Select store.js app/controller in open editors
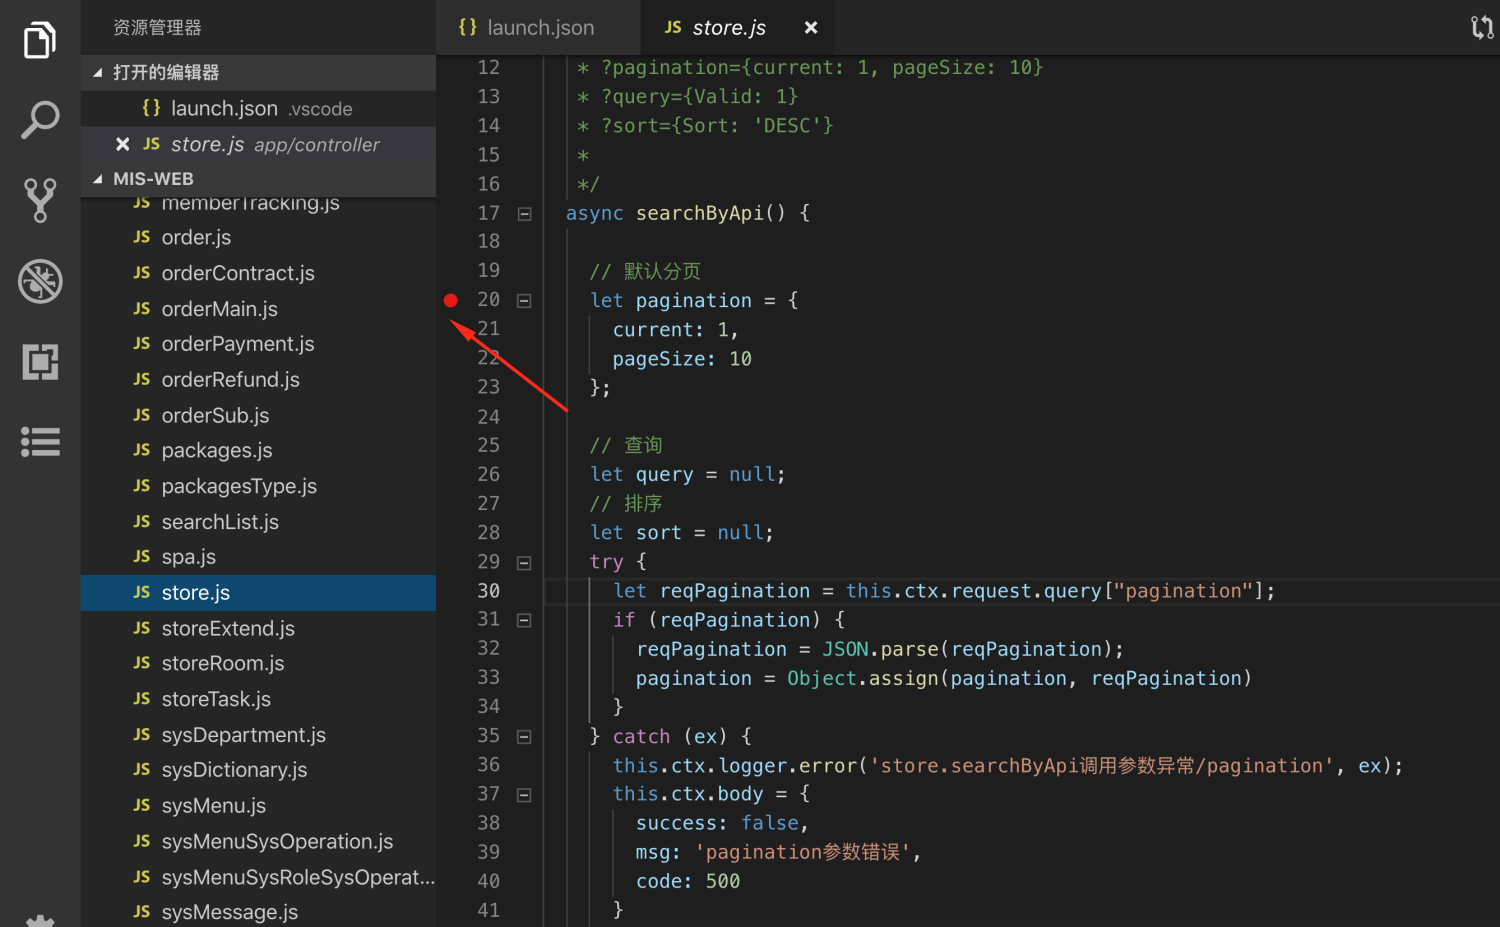Viewport: 1500px width, 927px height. coord(258,144)
